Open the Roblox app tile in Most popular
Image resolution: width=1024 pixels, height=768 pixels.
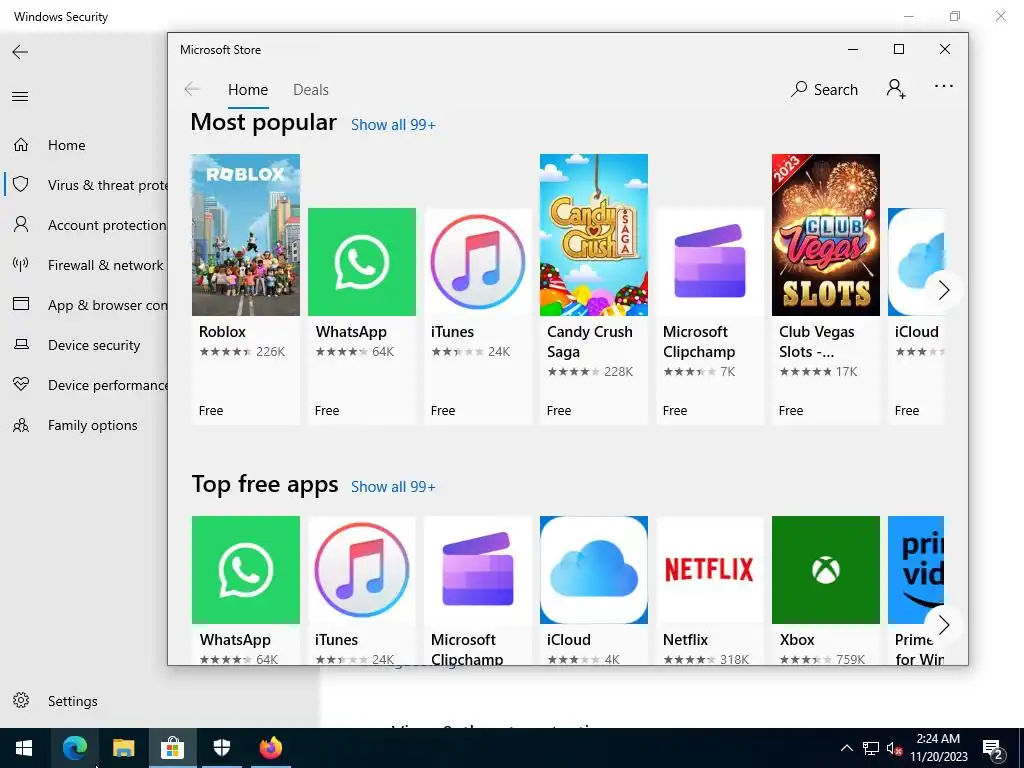click(x=246, y=289)
